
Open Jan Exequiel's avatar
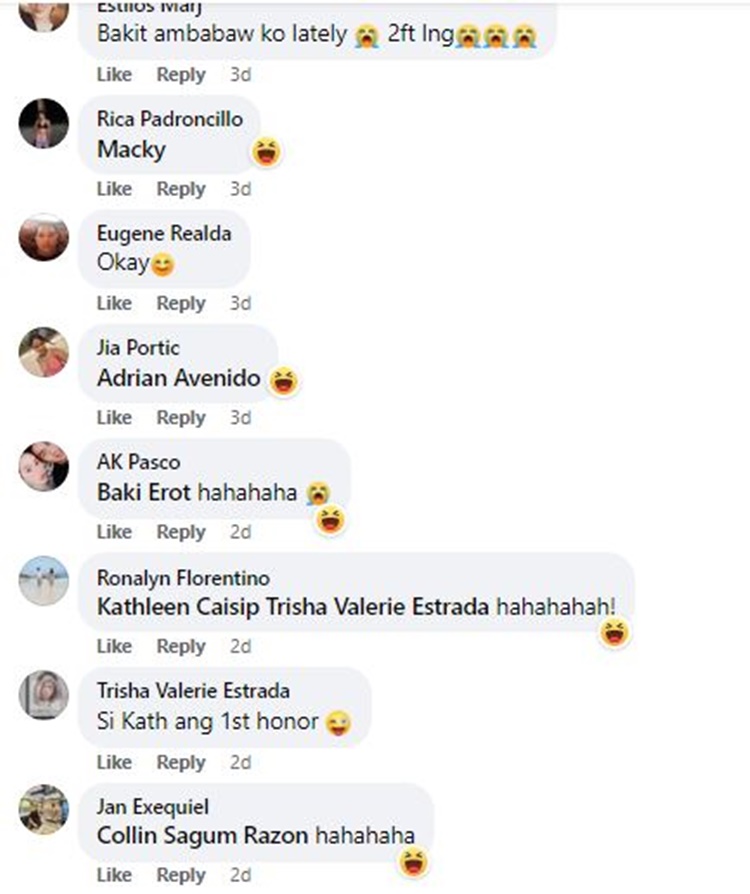tap(44, 809)
